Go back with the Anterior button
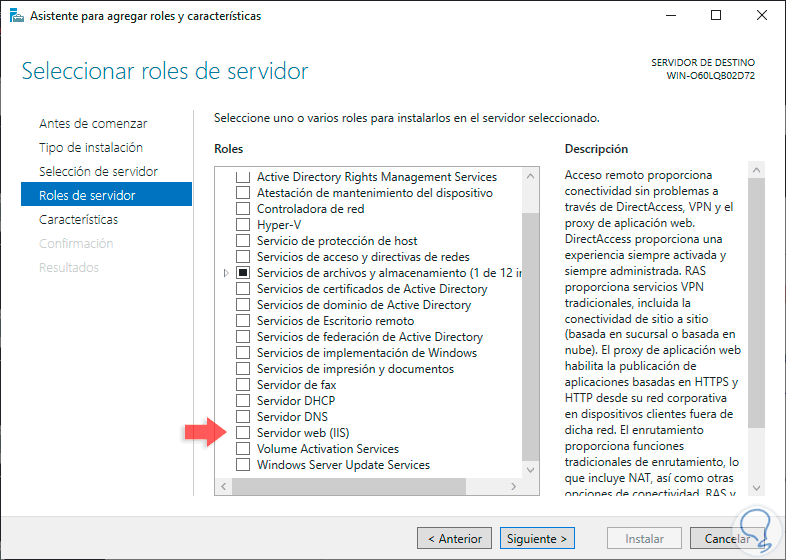The image size is (786, 560). [x=455, y=538]
